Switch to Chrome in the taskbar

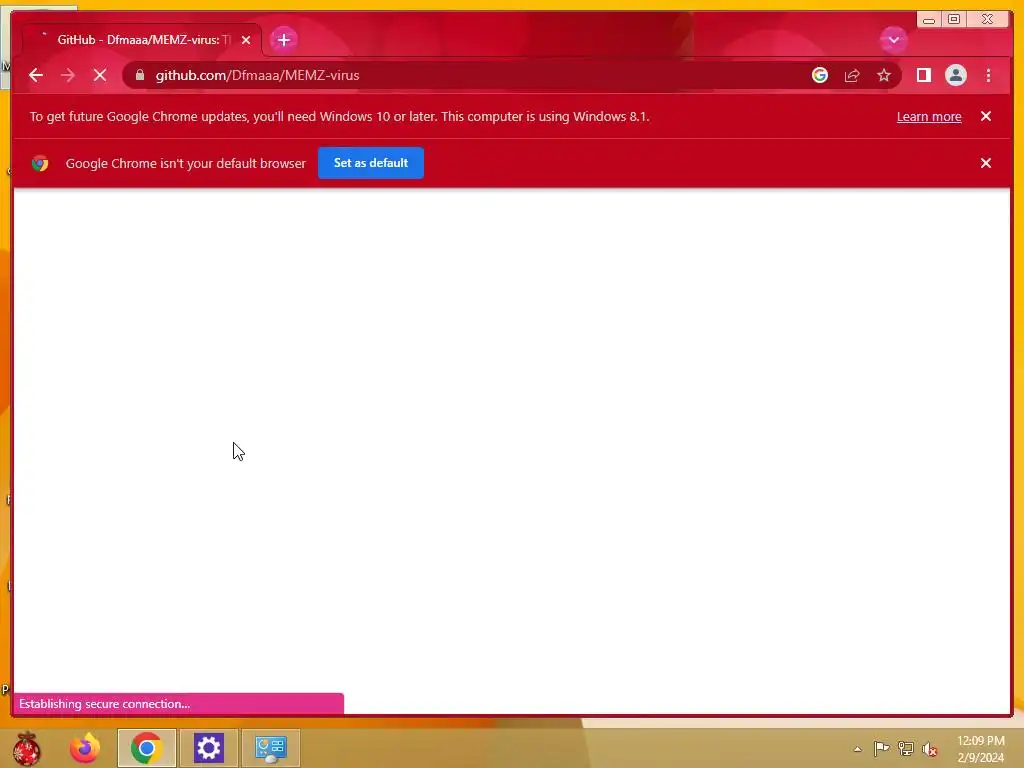click(147, 748)
